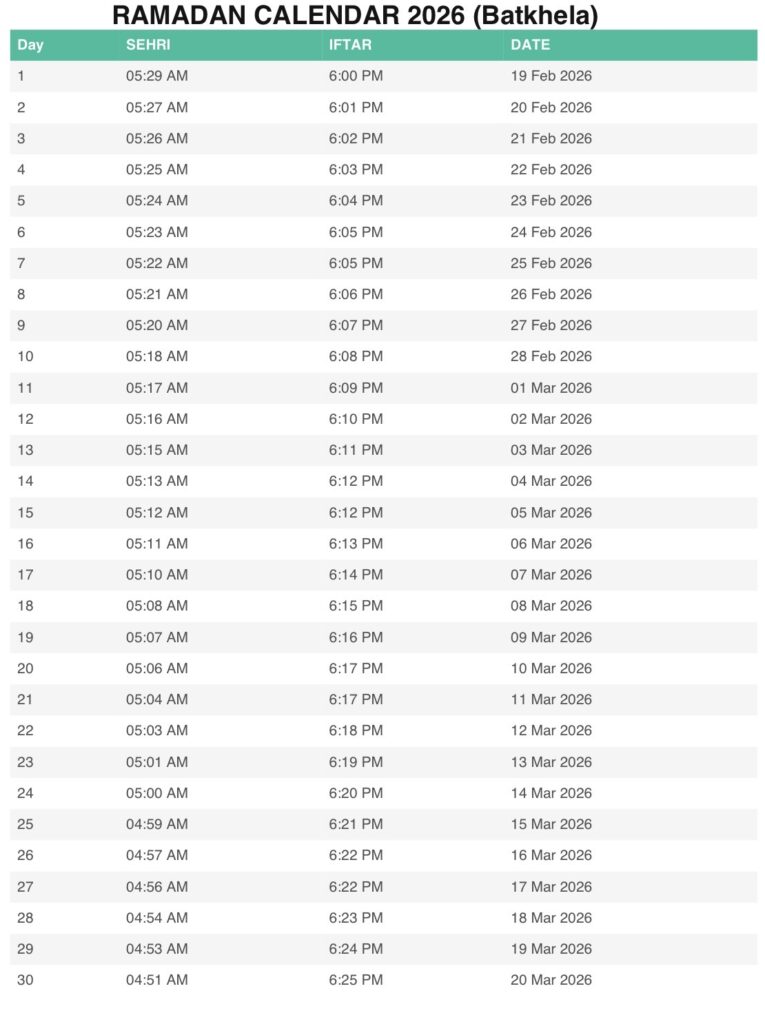Click the SEHRI column header
765x1024 pixels.
pos(147,45)
